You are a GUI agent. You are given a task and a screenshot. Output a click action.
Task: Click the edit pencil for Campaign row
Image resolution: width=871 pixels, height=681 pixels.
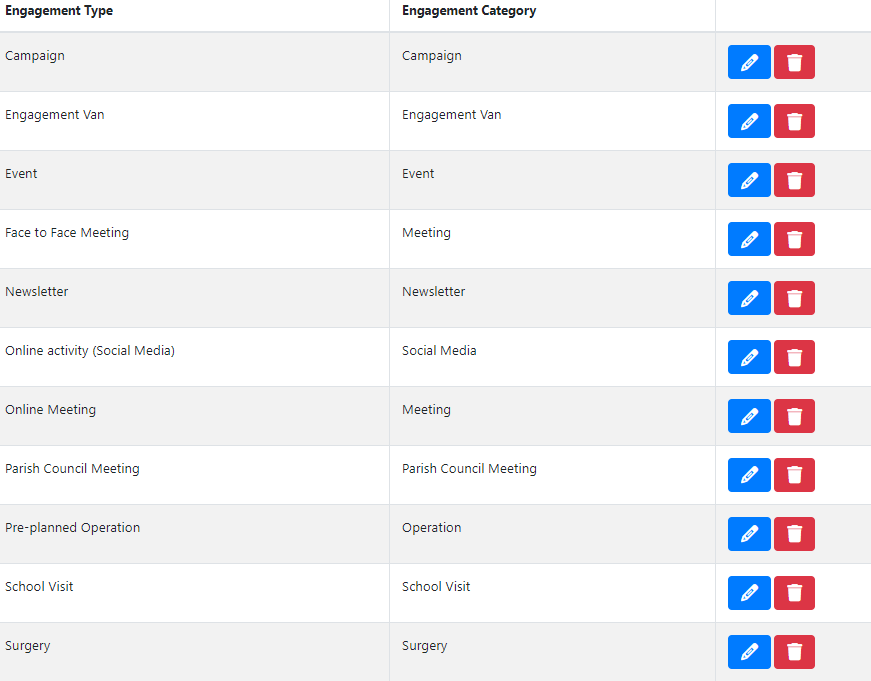(x=749, y=62)
